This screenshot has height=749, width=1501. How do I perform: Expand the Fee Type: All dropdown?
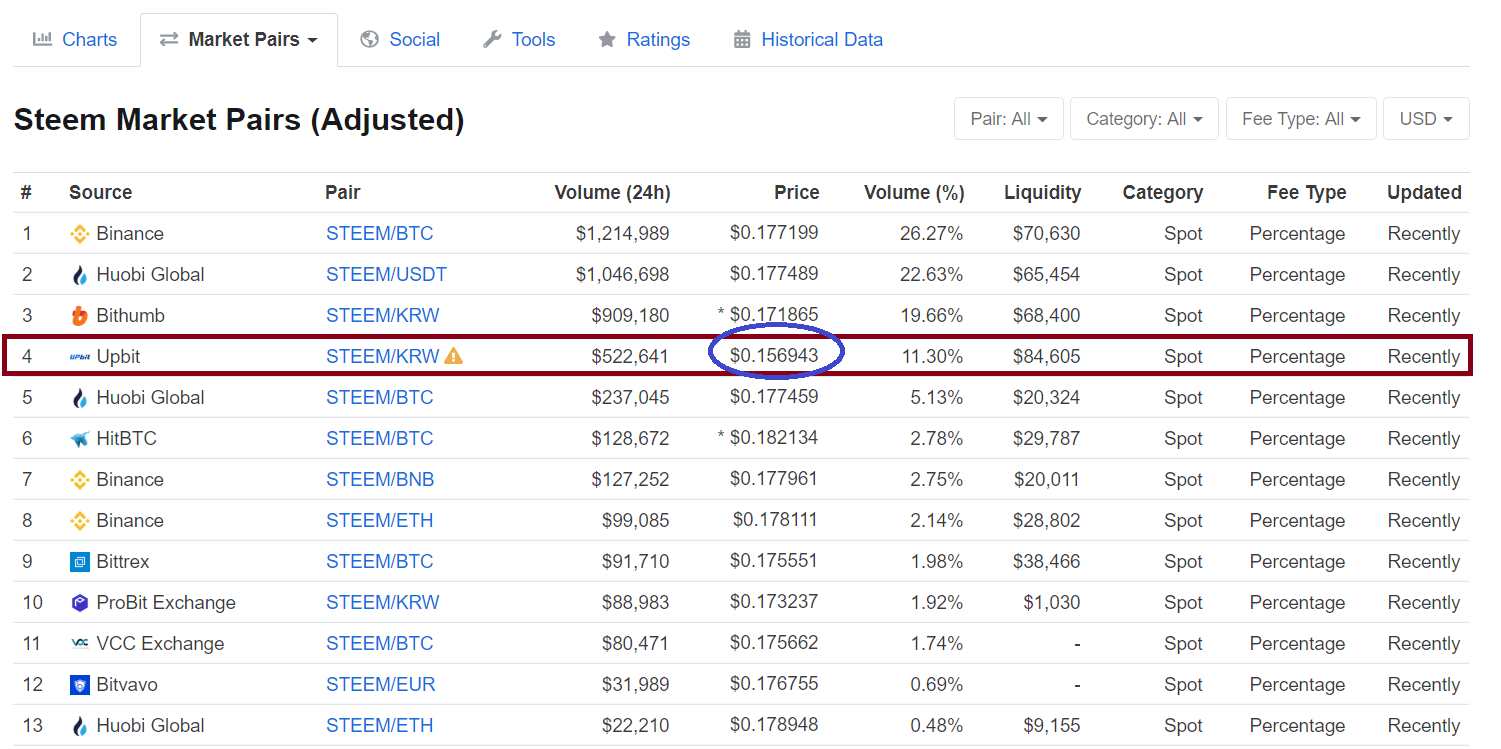point(1301,119)
